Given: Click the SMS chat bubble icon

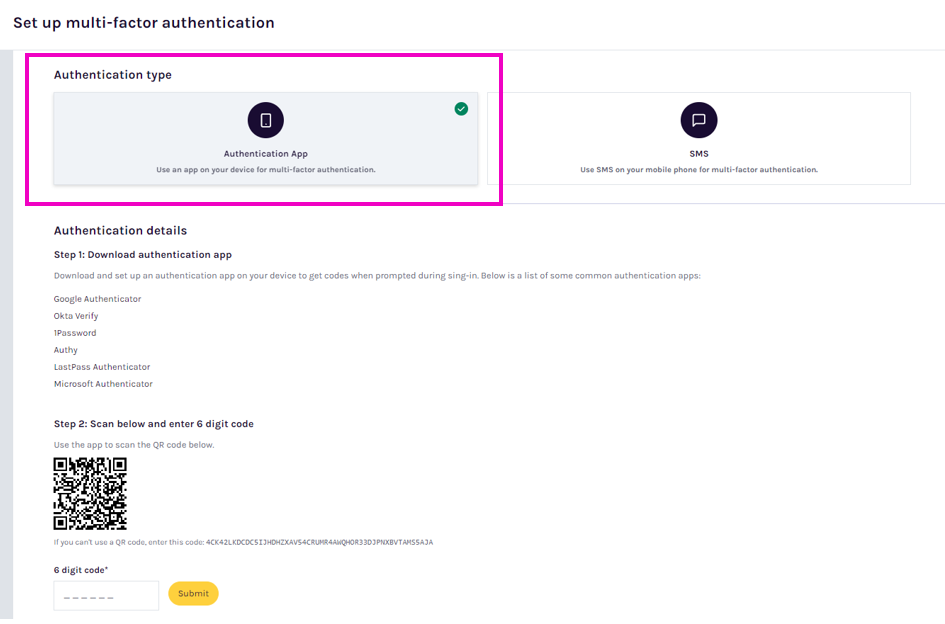Looking at the screenshot, I should [698, 120].
